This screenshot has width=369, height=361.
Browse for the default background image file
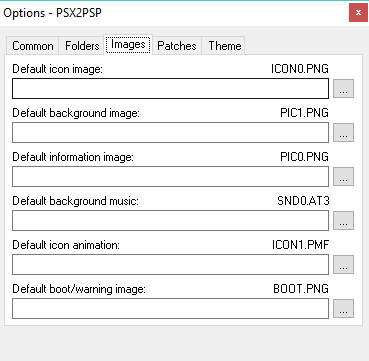[x=343, y=132]
